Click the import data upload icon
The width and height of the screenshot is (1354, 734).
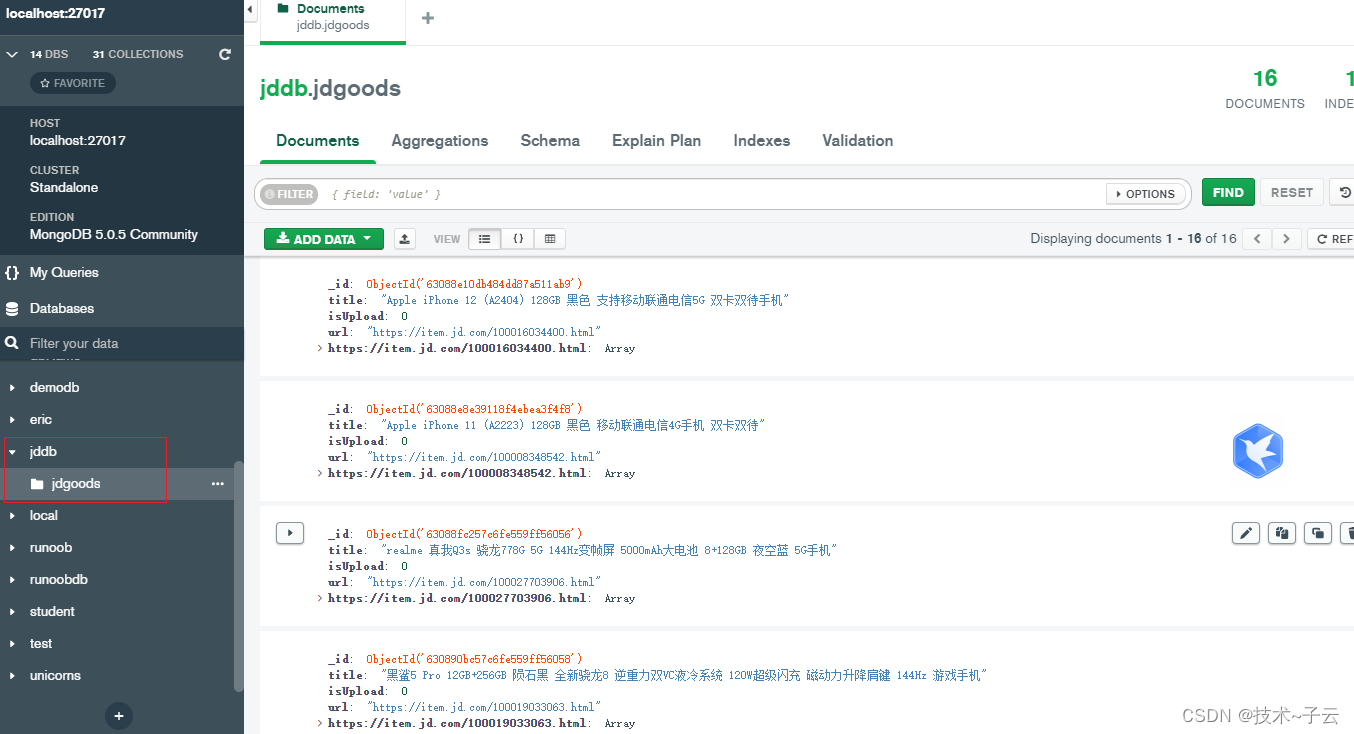coord(404,239)
